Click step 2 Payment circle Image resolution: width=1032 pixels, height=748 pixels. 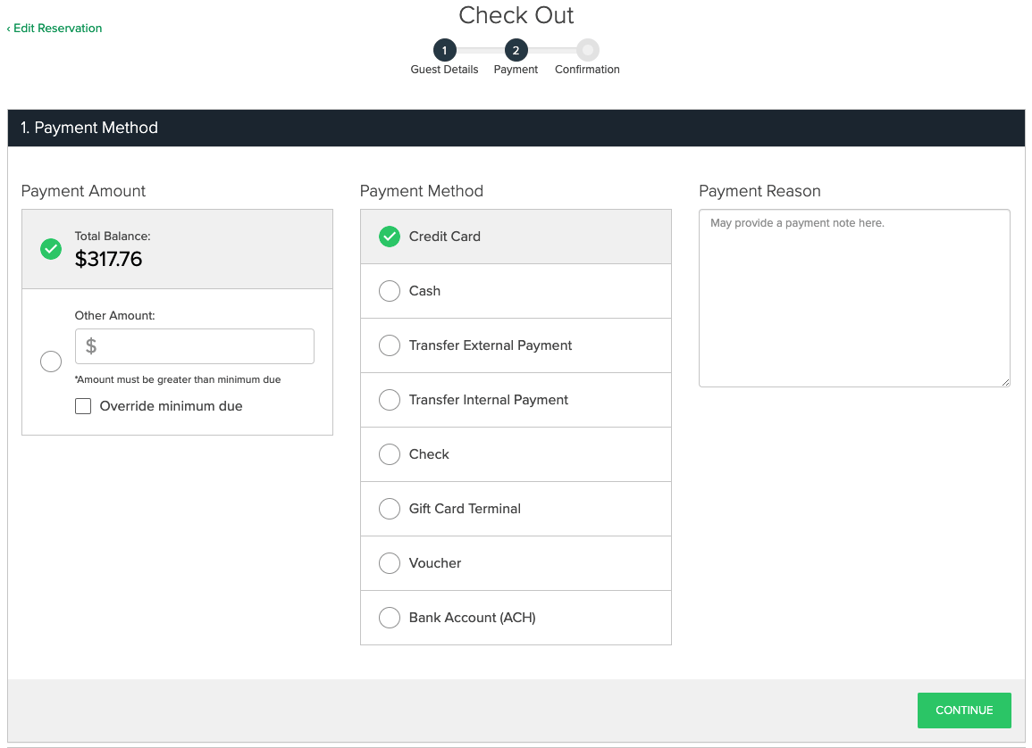point(516,50)
